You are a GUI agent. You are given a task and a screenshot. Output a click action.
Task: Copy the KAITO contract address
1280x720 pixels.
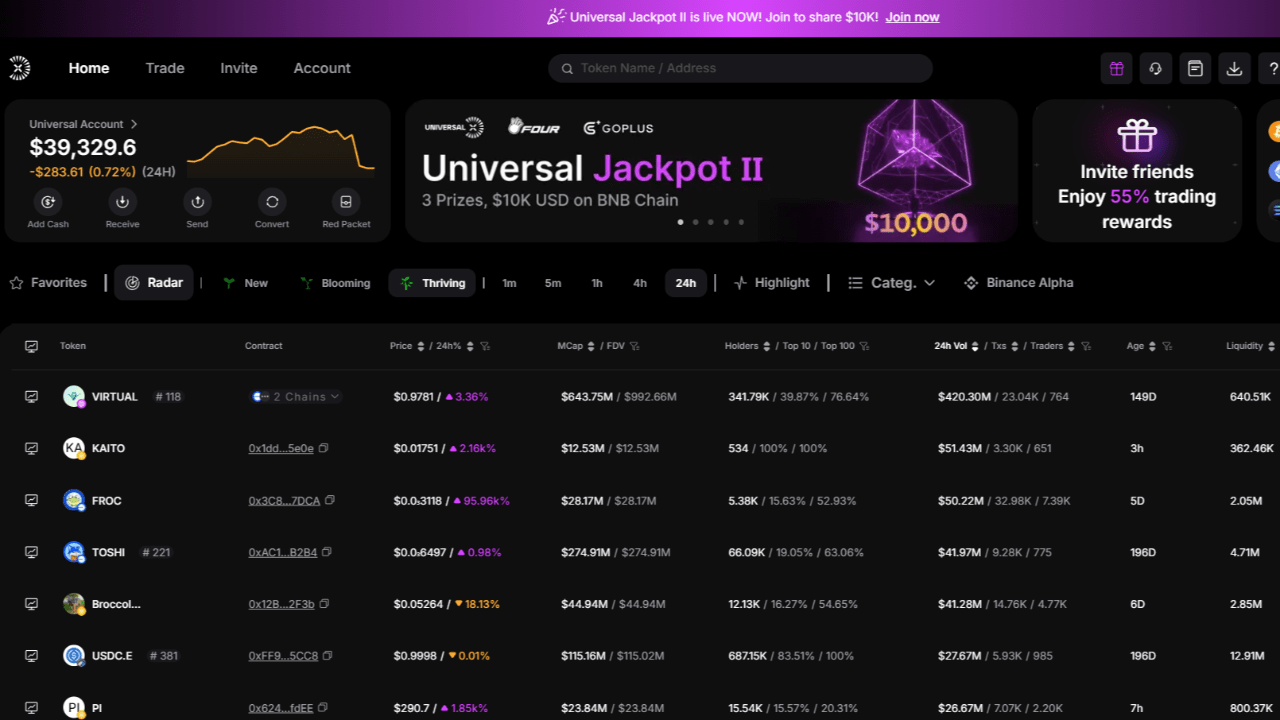click(323, 449)
